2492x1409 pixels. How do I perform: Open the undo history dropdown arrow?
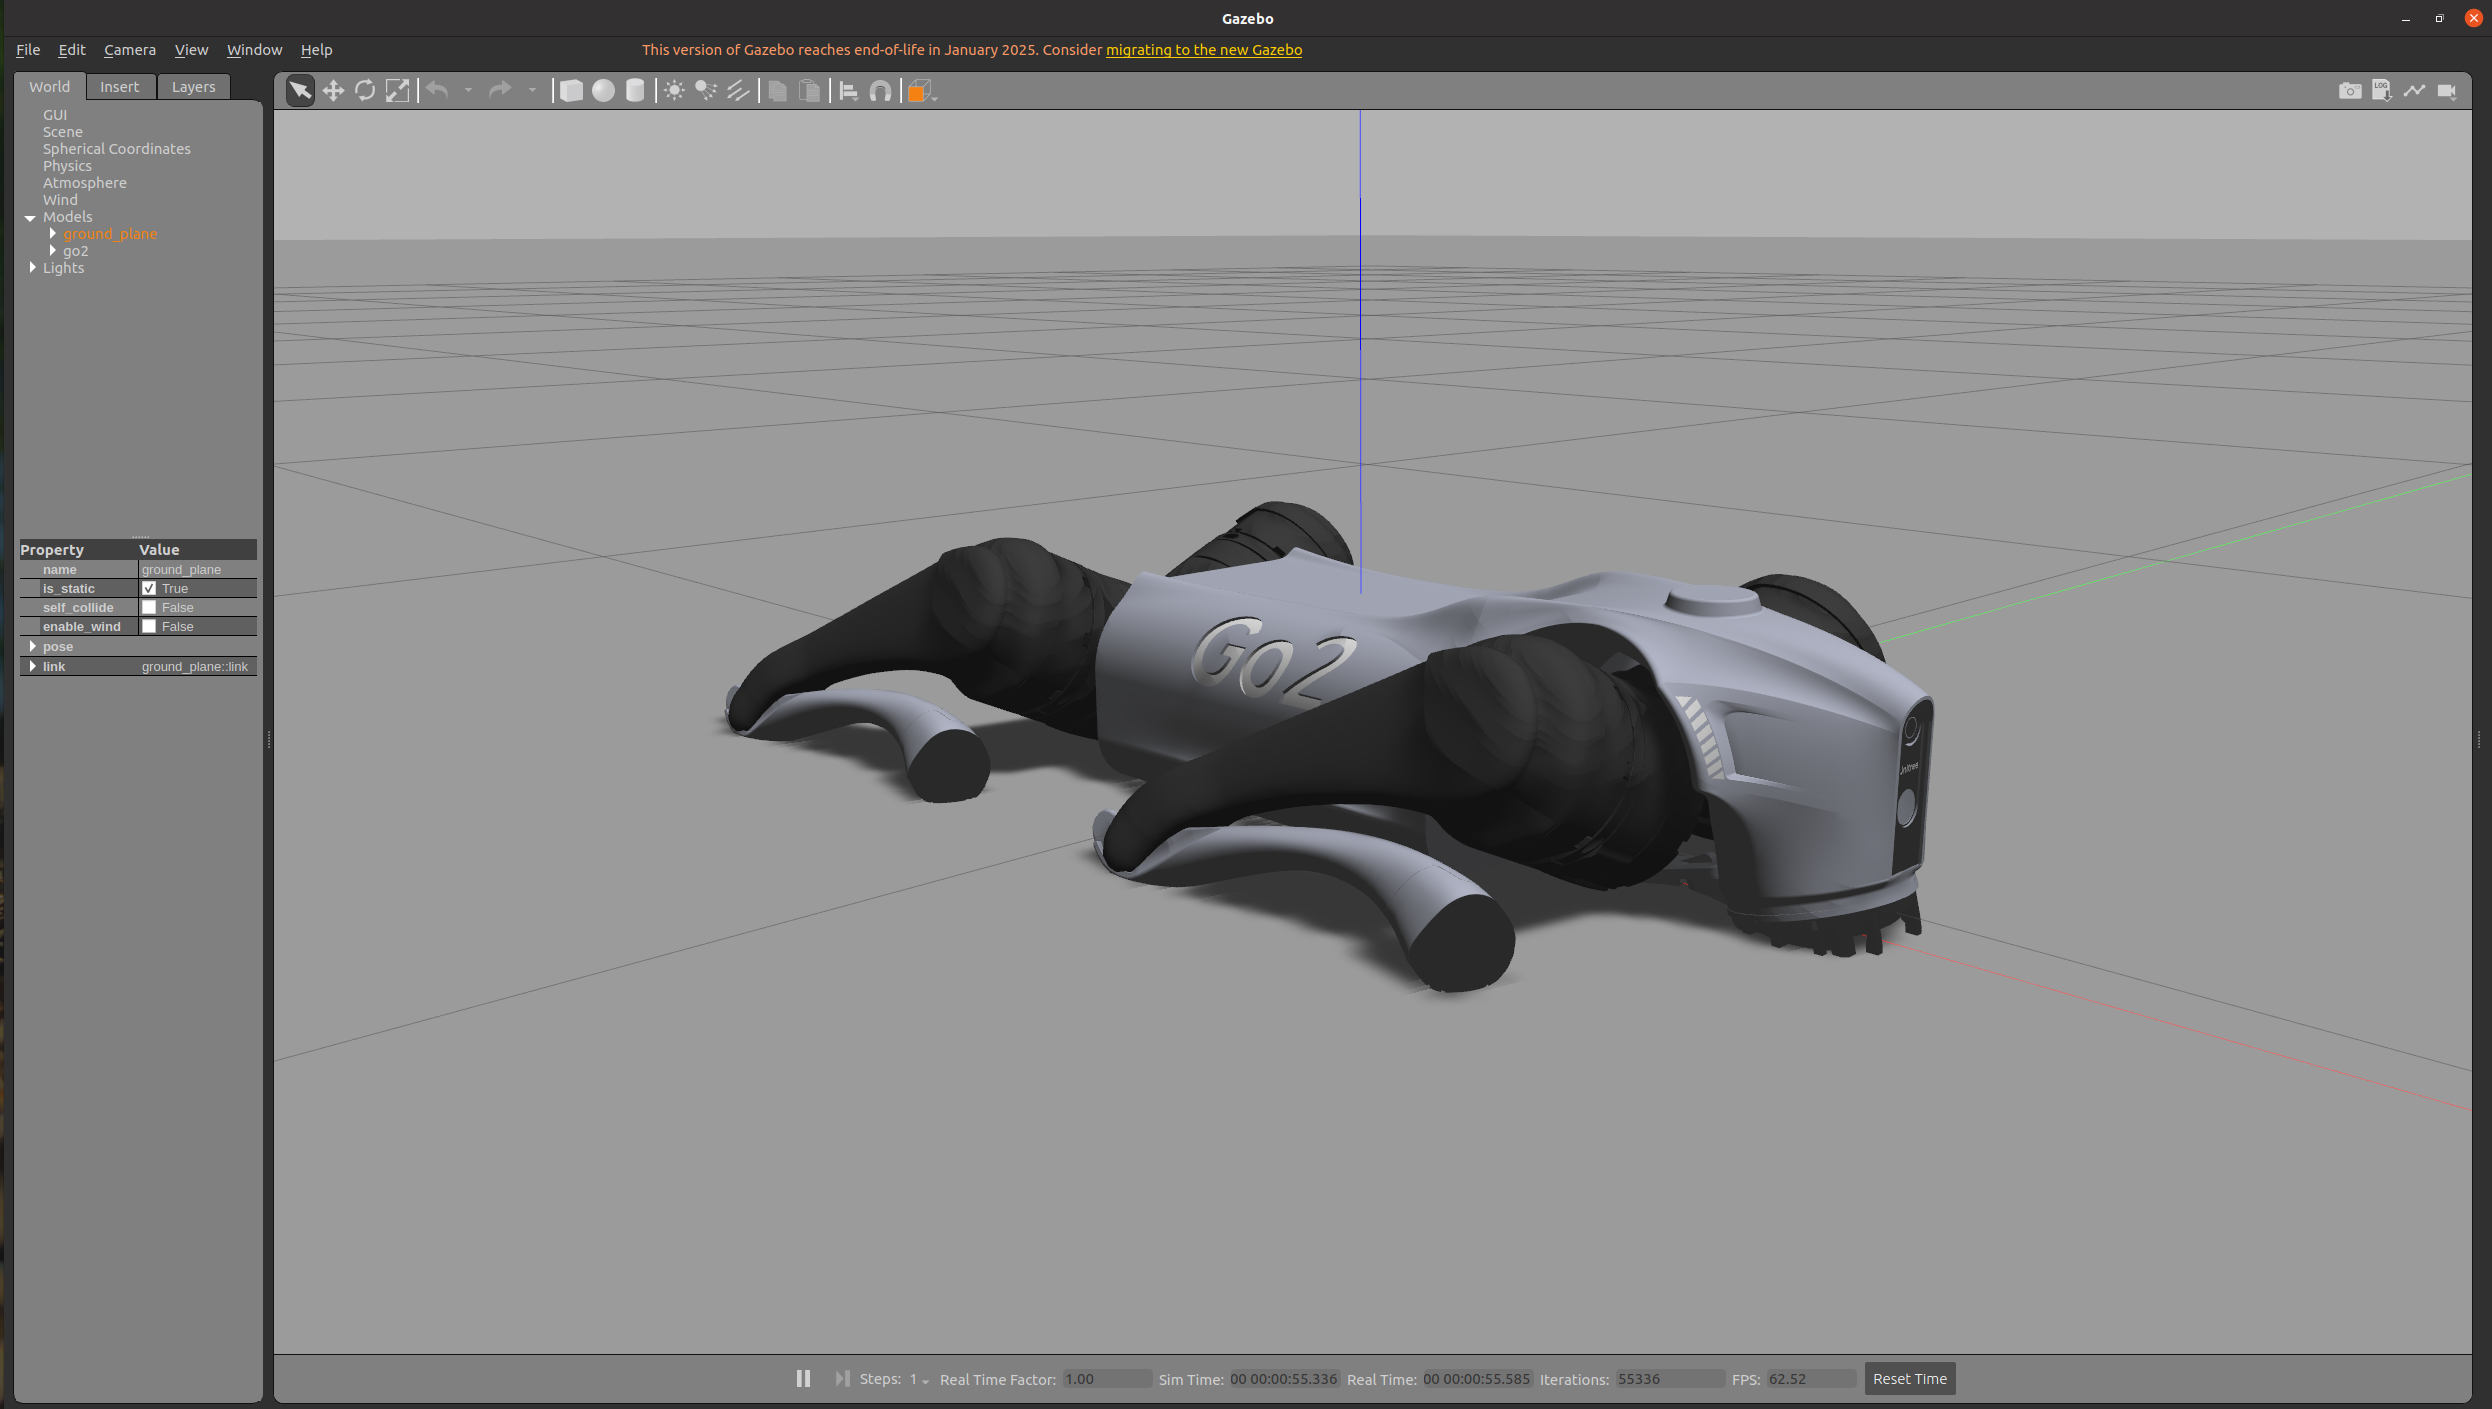[x=468, y=91]
